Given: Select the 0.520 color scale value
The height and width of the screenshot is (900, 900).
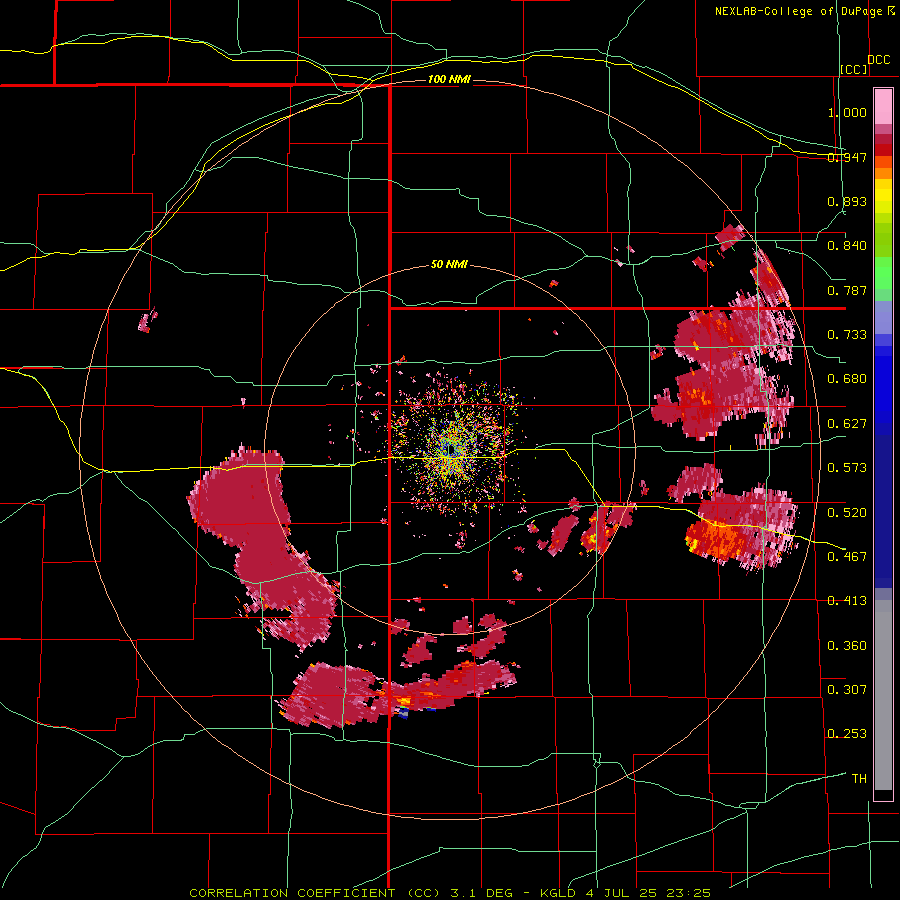Looking at the screenshot, I should tap(847, 512).
